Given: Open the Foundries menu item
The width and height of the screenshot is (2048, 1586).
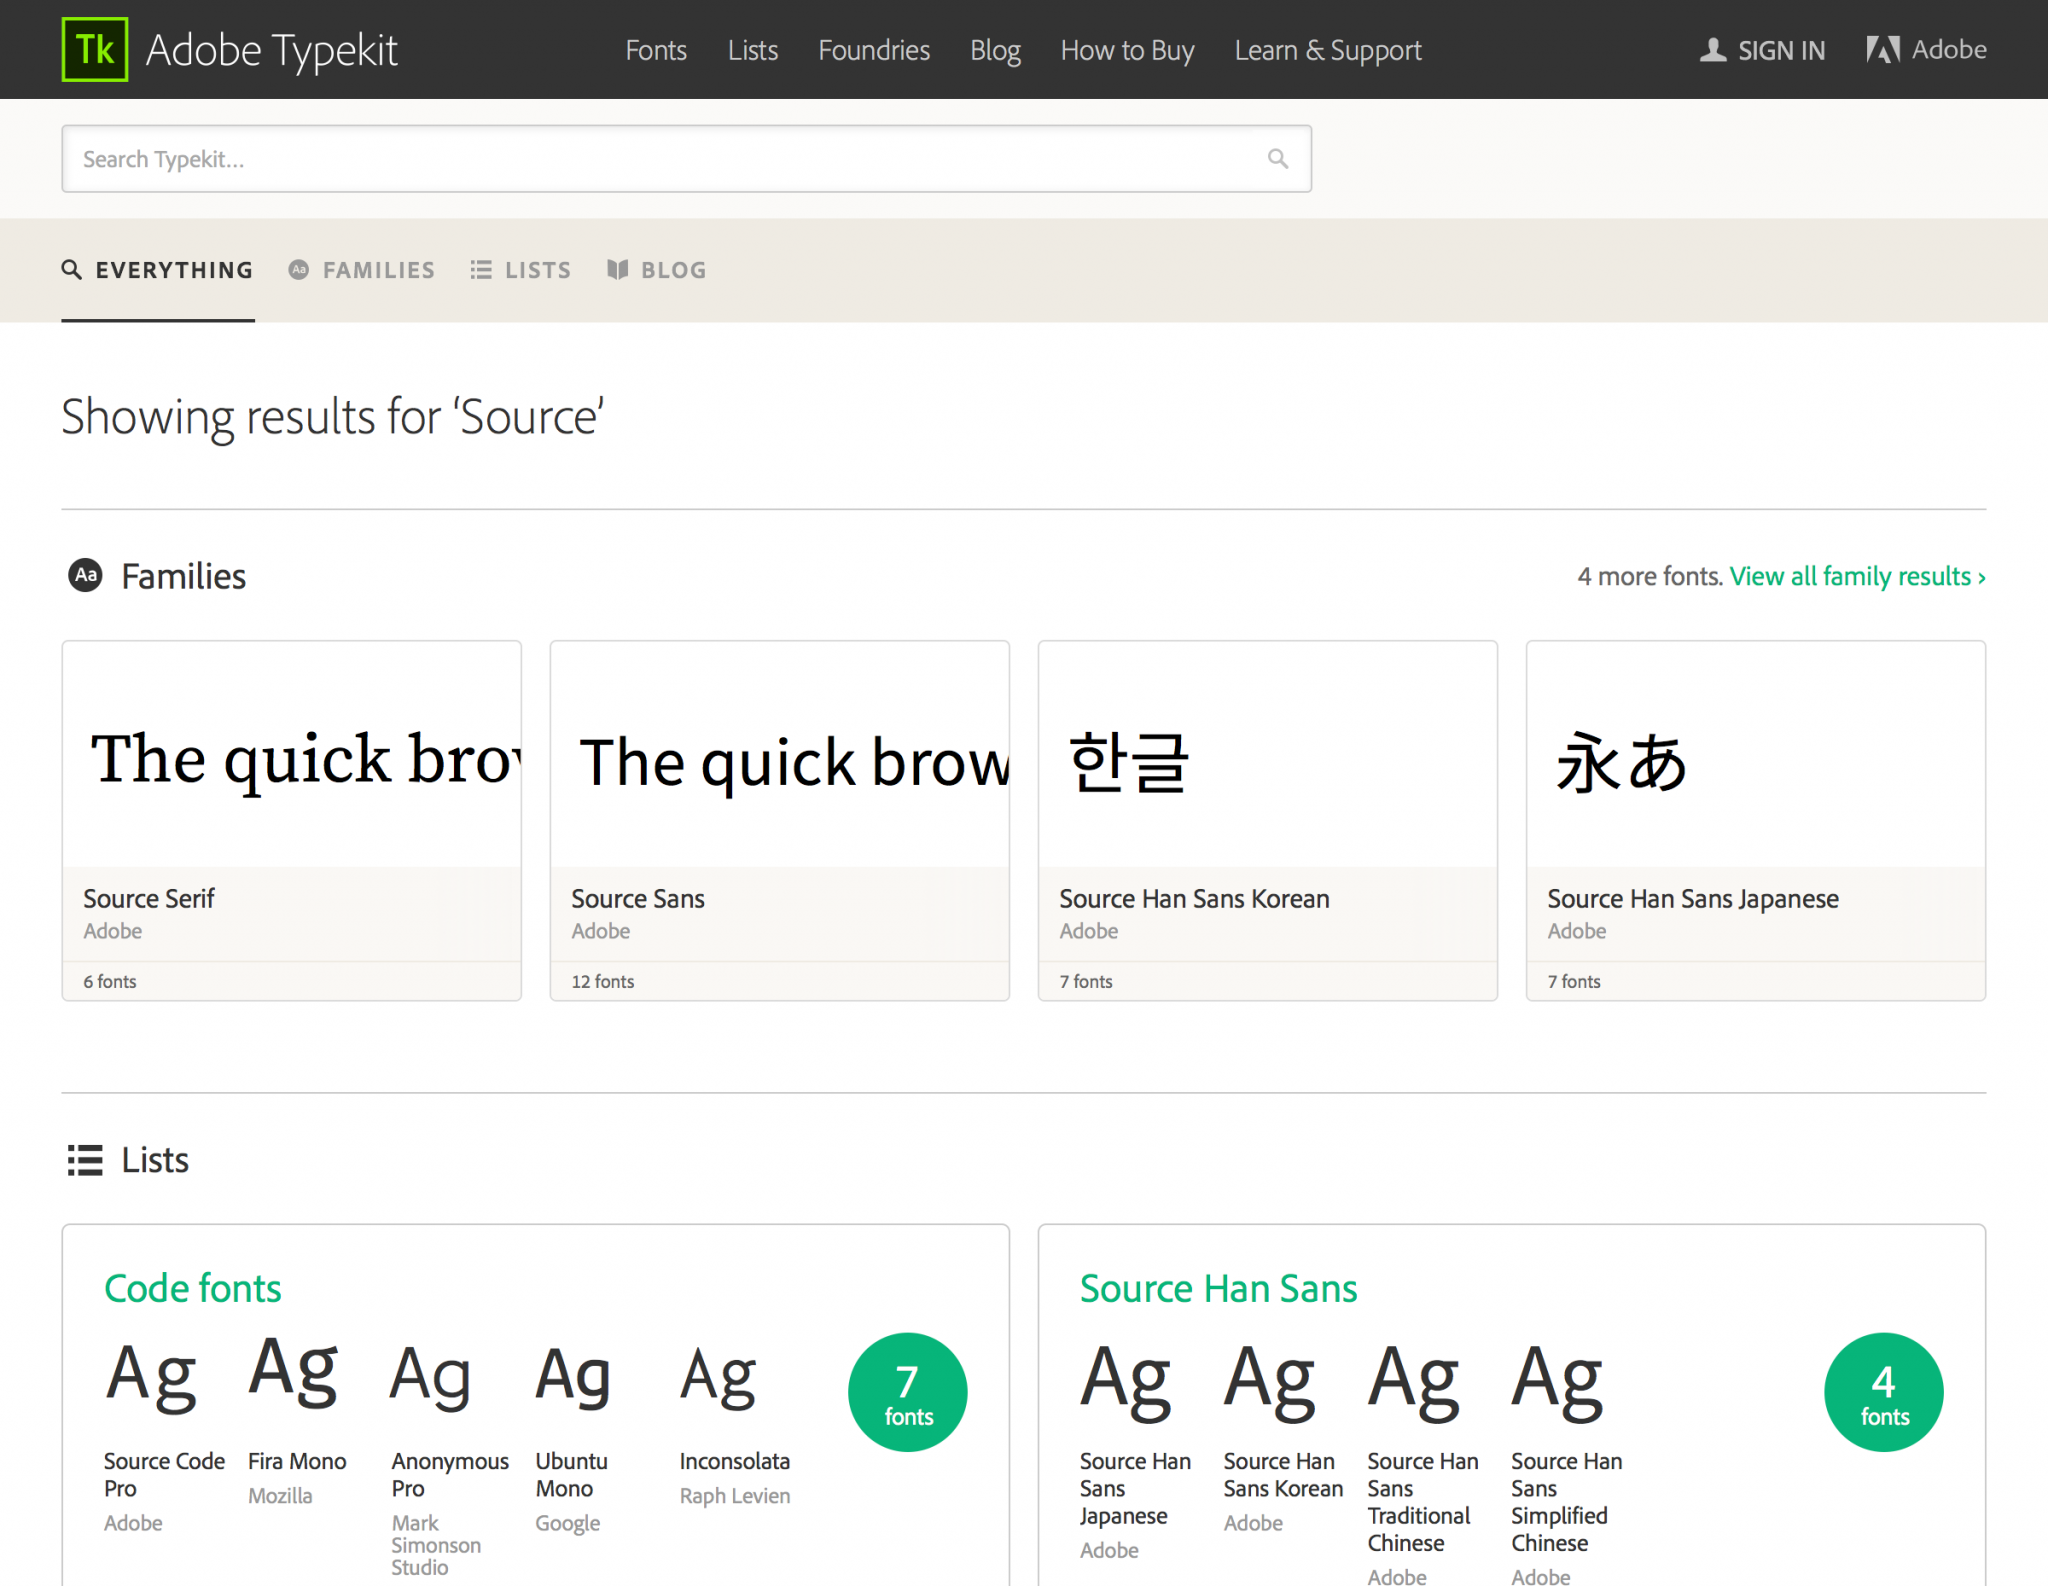Looking at the screenshot, I should pos(873,50).
